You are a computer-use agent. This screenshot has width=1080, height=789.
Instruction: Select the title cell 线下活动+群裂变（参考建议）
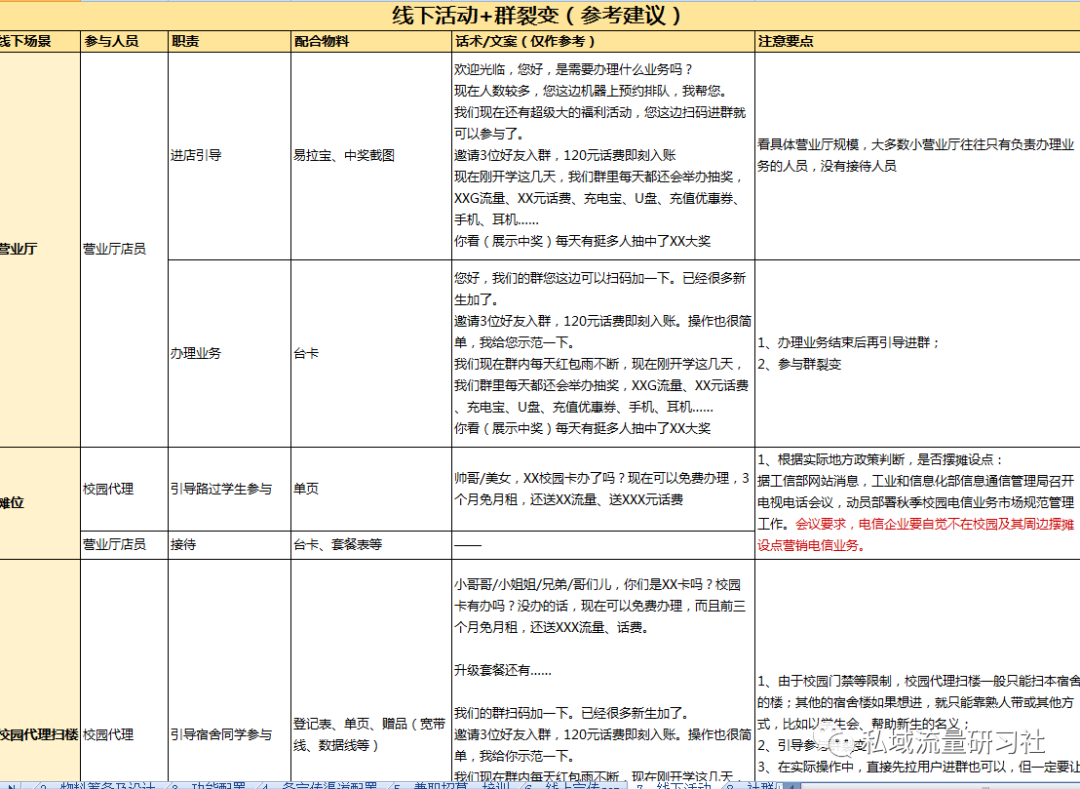pyautogui.click(x=540, y=15)
